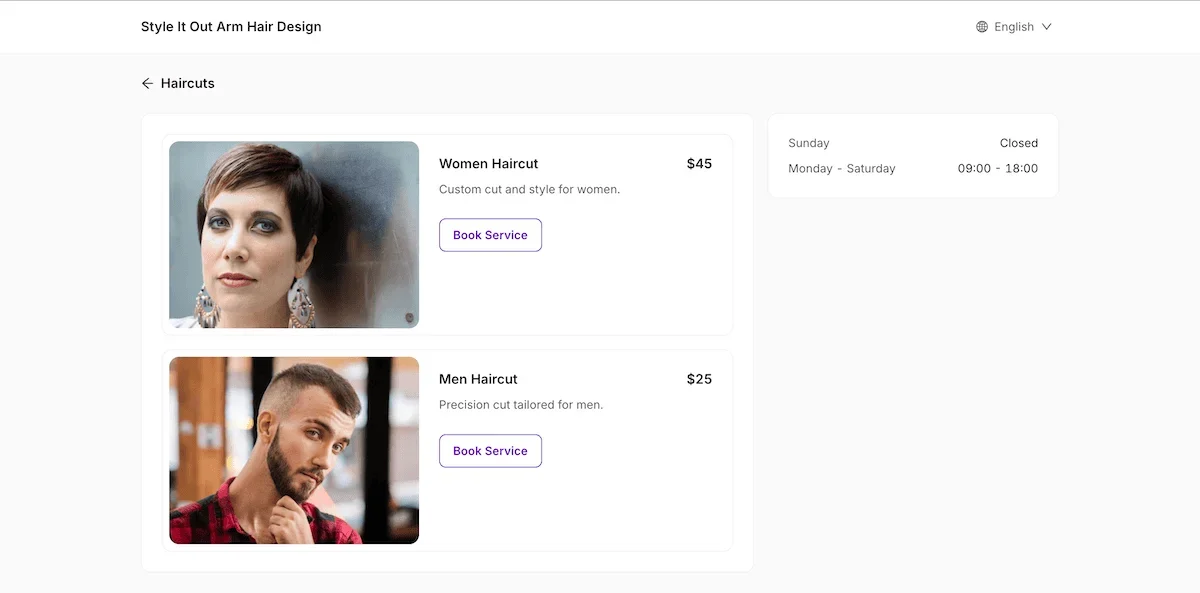Select the Women Haircut title
Image resolution: width=1200 pixels, height=593 pixels.
tap(489, 164)
